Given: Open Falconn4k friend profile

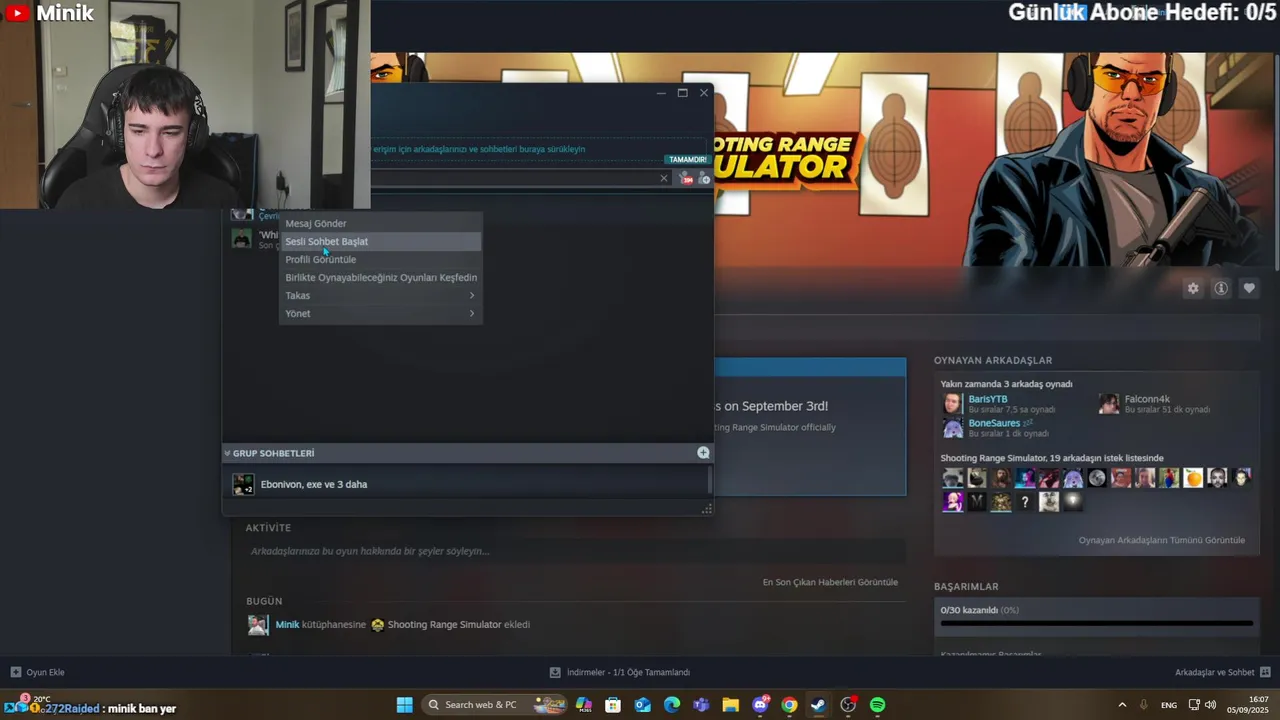Looking at the screenshot, I should 1147,399.
